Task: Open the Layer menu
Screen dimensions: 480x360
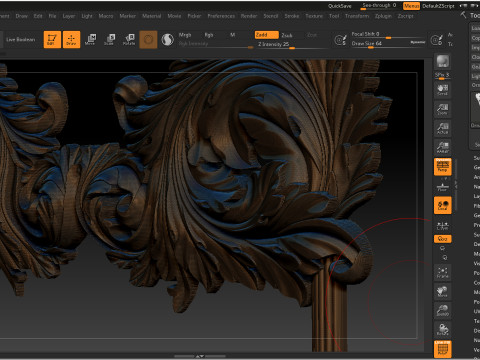Action: coord(69,16)
